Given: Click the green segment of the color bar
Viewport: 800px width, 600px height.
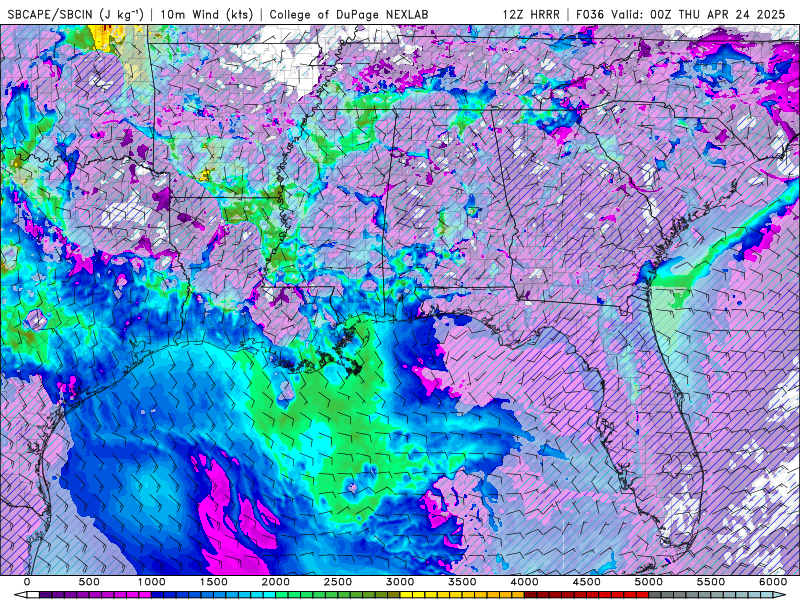Looking at the screenshot, I should point(338,595).
